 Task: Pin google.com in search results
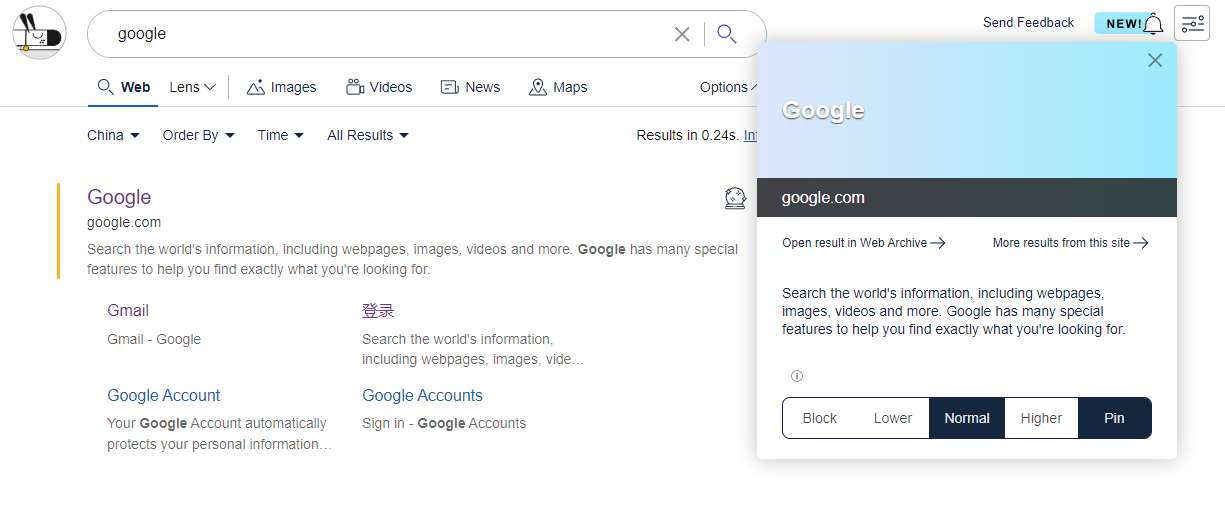pos(1114,418)
